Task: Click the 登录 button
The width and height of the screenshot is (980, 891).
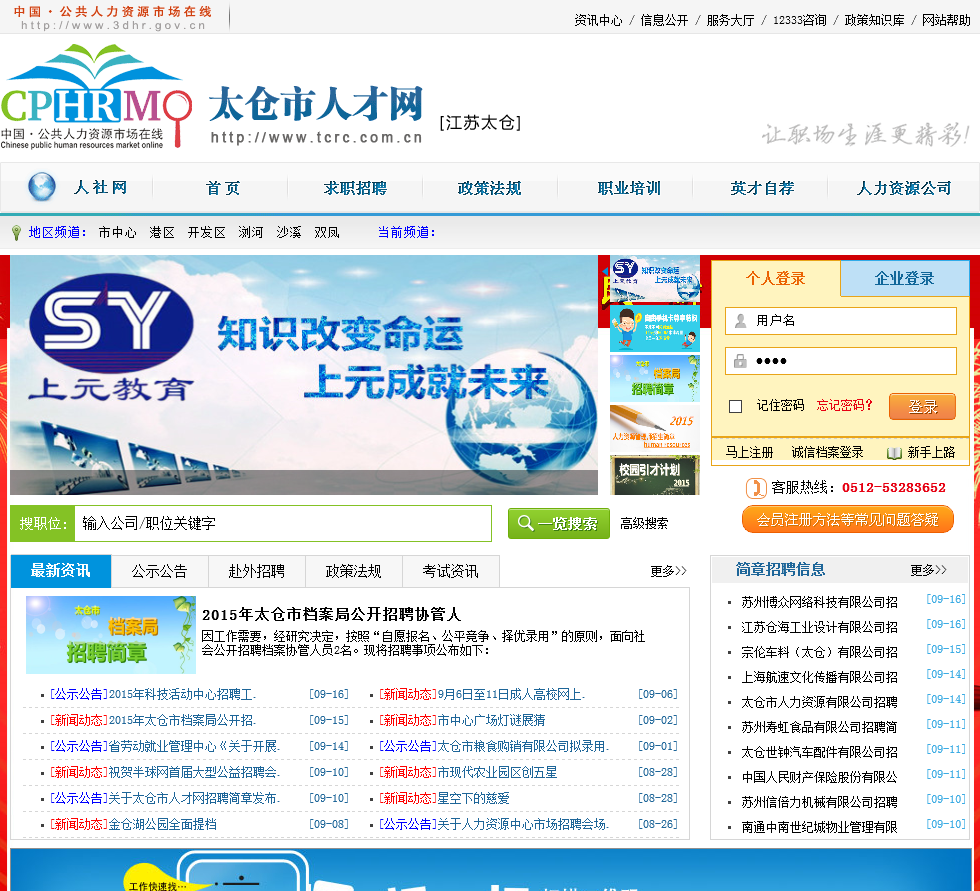Action: click(922, 407)
